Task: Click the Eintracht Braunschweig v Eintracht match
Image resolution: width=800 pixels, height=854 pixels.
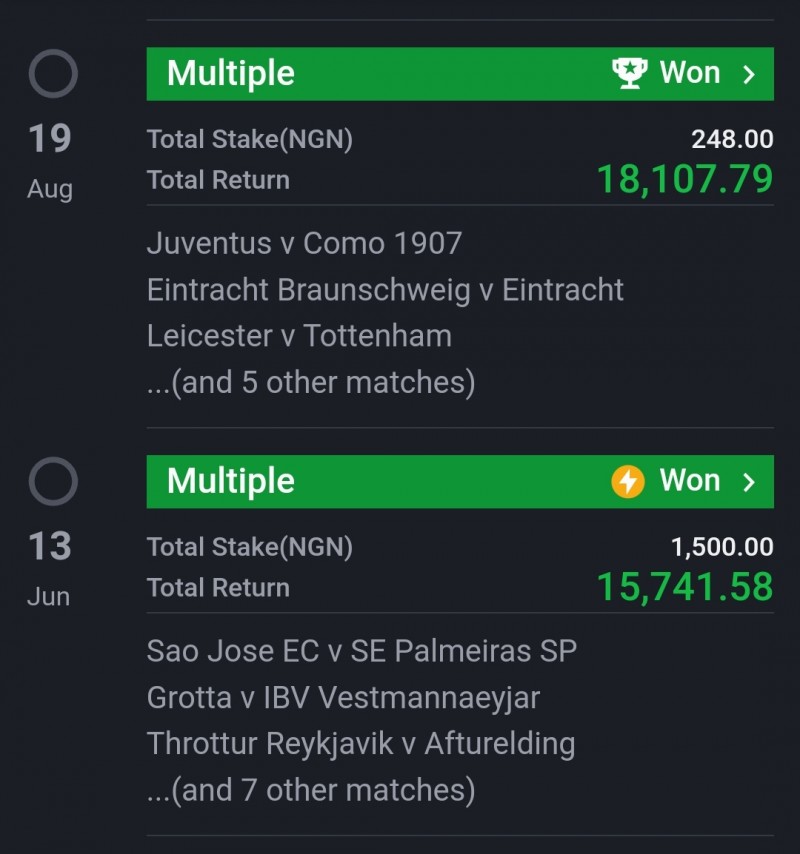Action: pos(385,290)
